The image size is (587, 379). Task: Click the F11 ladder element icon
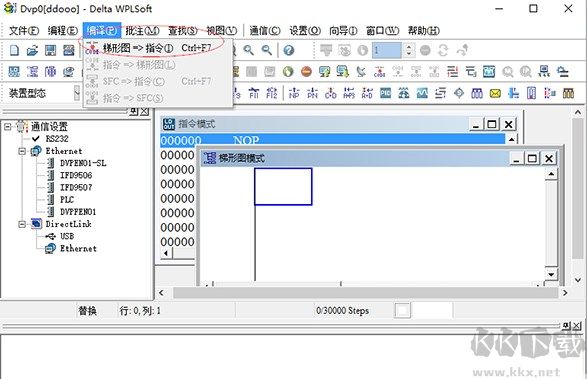tap(254, 93)
